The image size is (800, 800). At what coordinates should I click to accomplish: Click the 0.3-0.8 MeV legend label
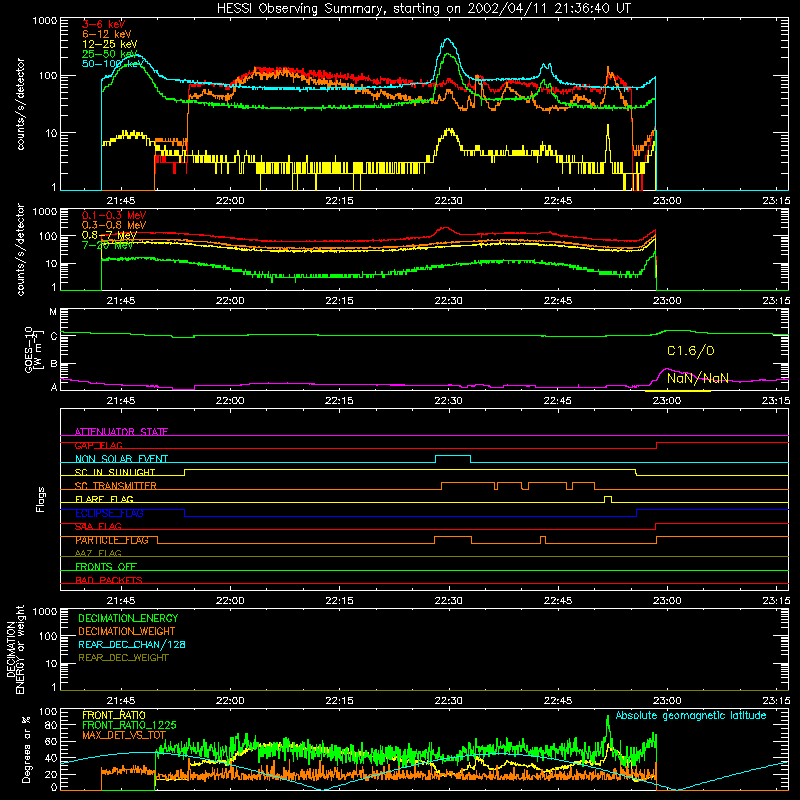pos(114,225)
